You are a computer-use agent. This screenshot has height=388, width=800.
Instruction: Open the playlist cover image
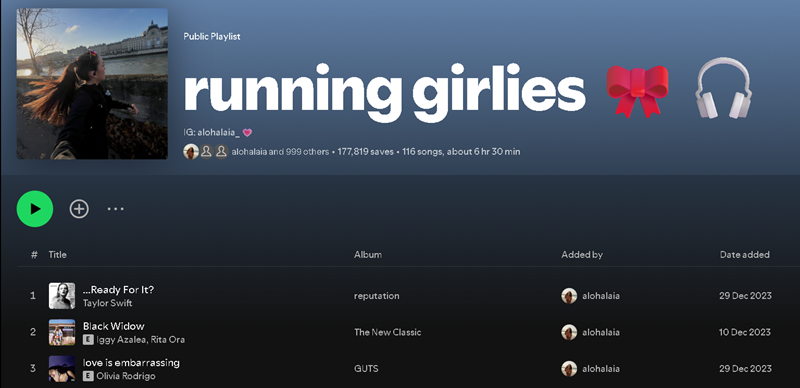click(x=92, y=84)
